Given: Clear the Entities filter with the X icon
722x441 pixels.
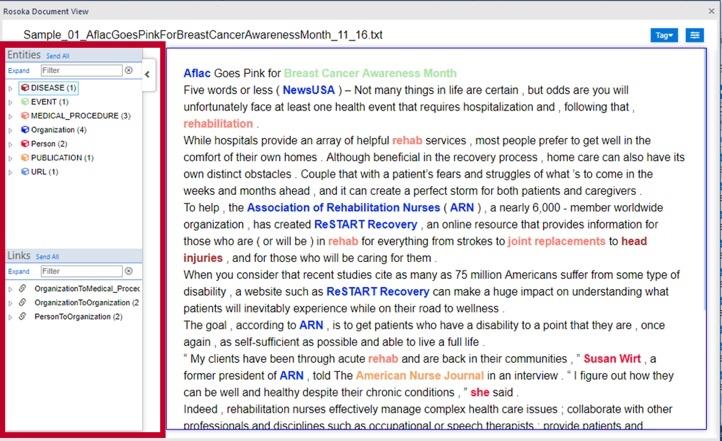Looking at the screenshot, I should pyautogui.click(x=128, y=71).
